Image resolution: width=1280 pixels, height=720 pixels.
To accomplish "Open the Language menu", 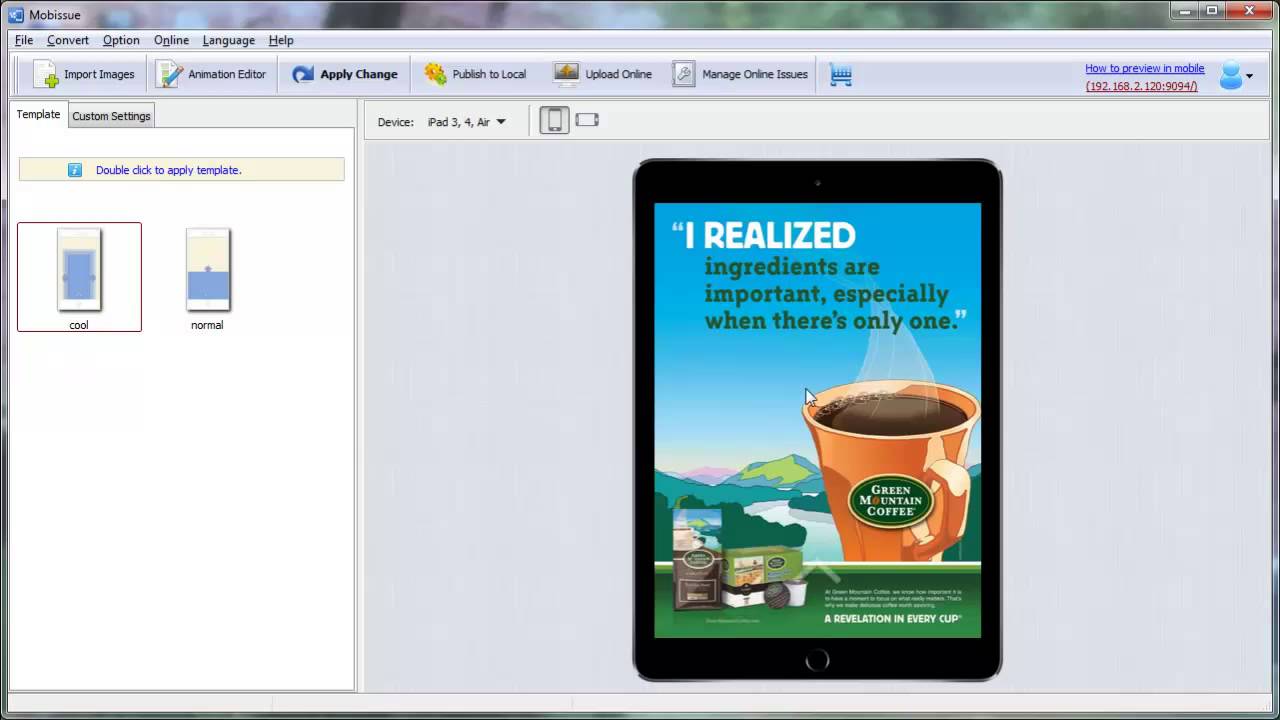I will pos(228,40).
